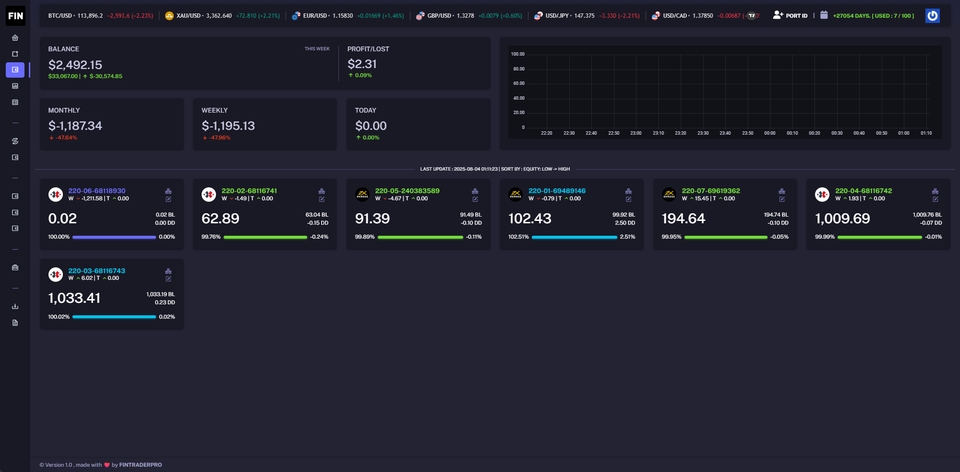Open account link 220-02-68116741
The width and height of the screenshot is (960, 472).
[250, 191]
